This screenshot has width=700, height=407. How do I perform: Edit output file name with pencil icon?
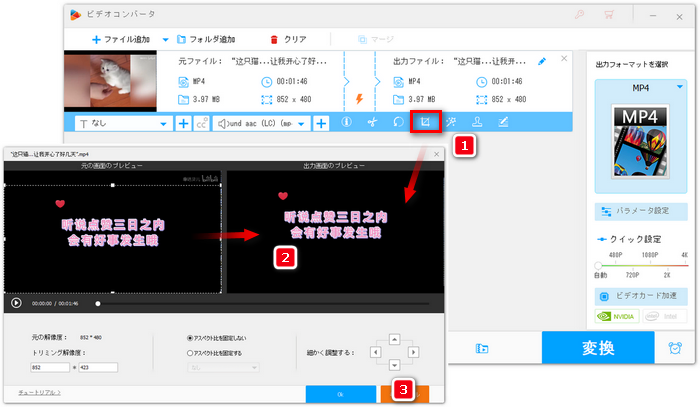point(542,61)
